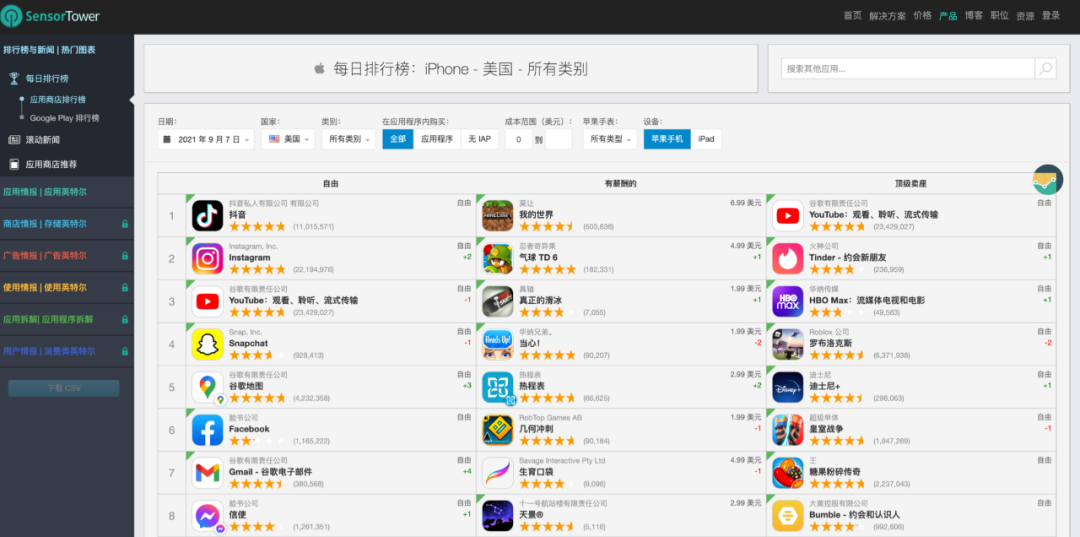This screenshot has height=537, width=1080.
Task: Click the minimum cost field showing 0
Action: [x=519, y=139]
